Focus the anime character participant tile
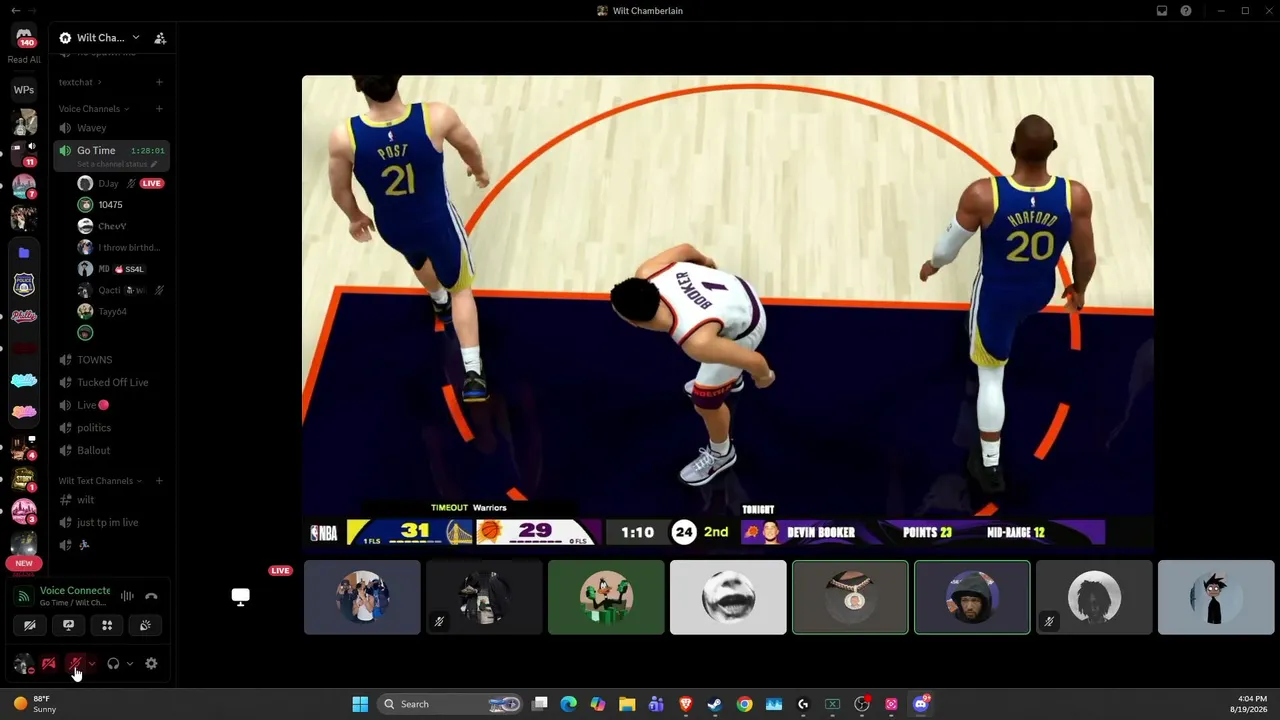 pos(1216,597)
